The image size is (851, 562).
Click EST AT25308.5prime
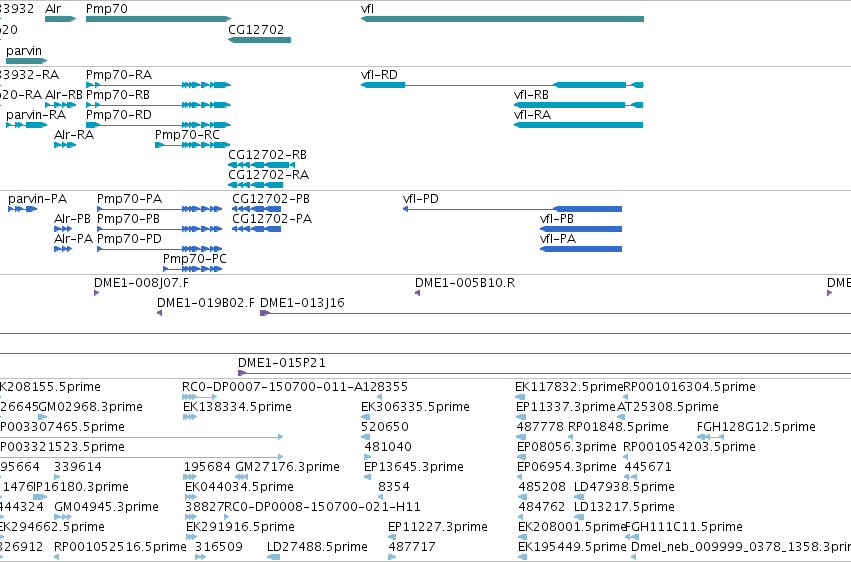coord(668,407)
